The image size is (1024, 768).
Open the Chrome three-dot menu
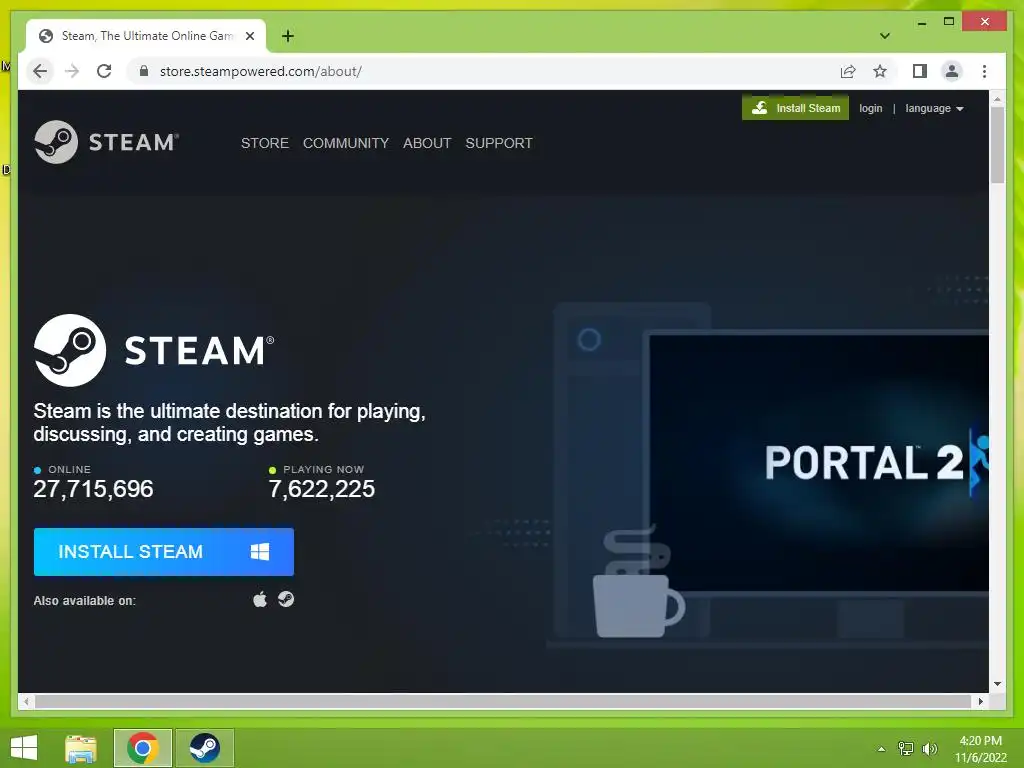coord(984,71)
